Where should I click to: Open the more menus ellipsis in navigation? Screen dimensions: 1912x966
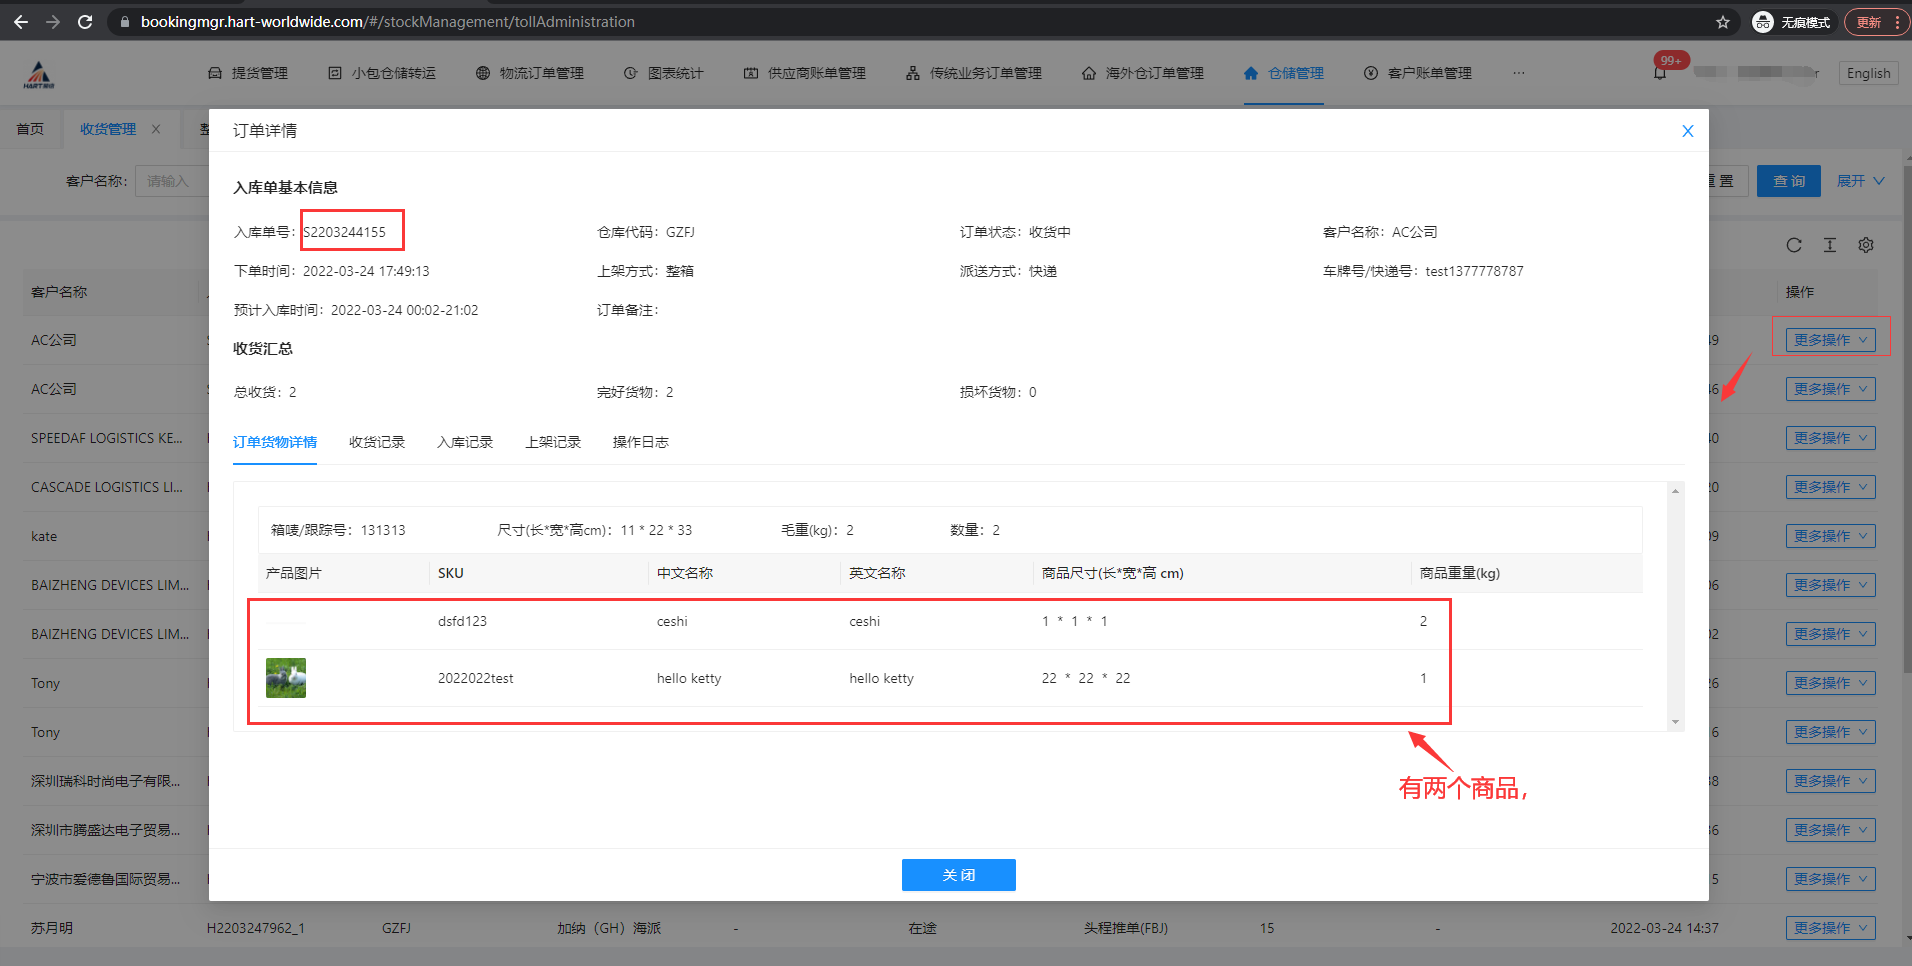click(x=1518, y=73)
